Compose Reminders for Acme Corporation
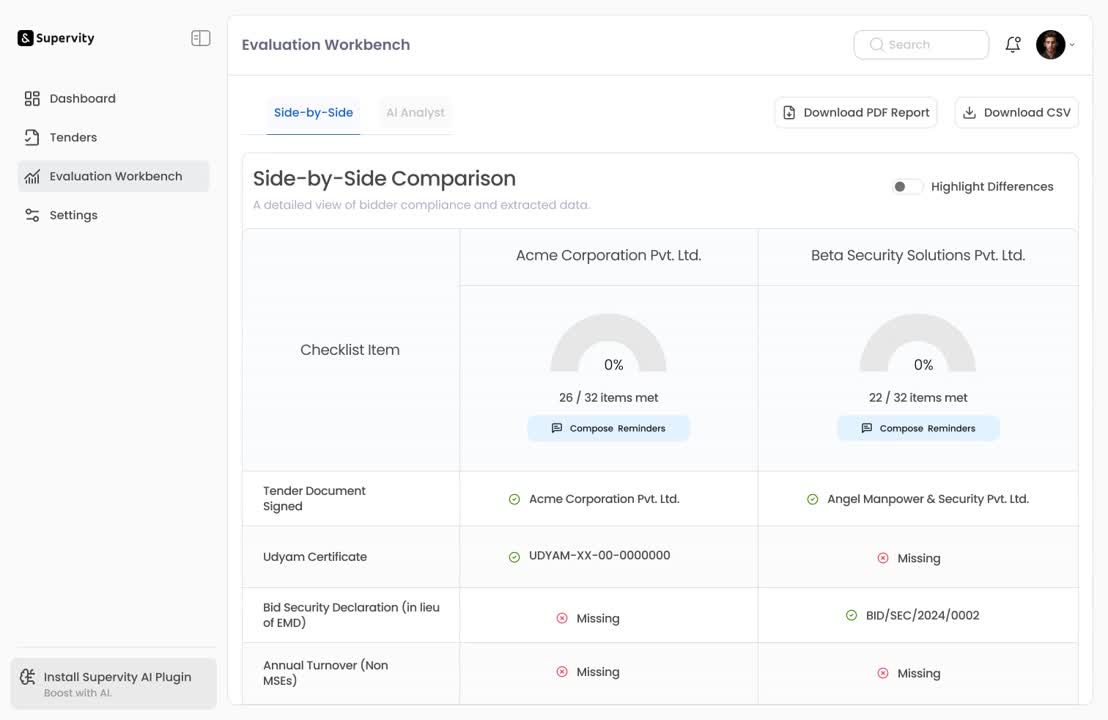1108x720 pixels. (608, 428)
